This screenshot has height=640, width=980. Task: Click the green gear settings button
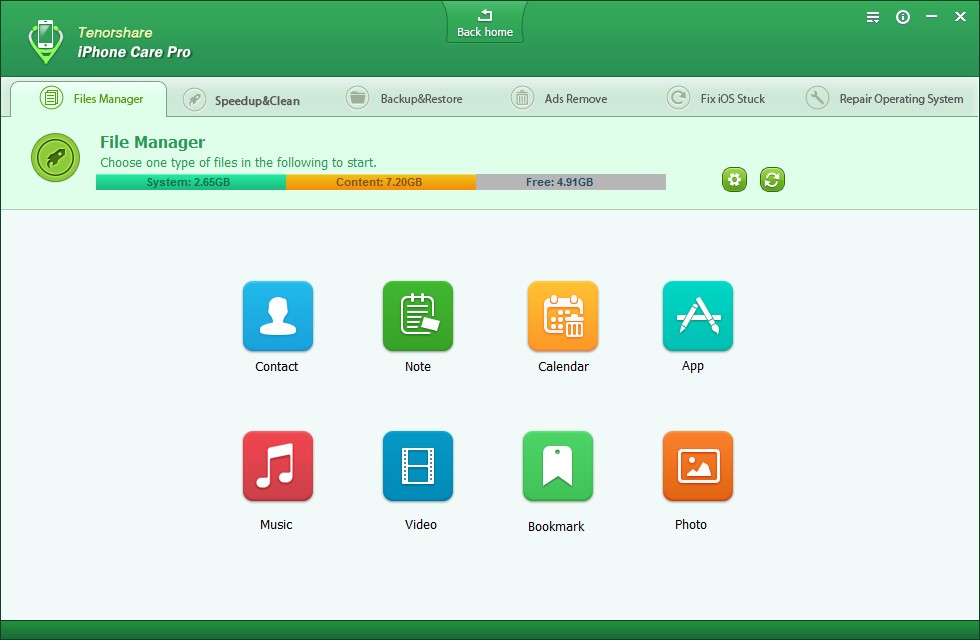[734, 180]
